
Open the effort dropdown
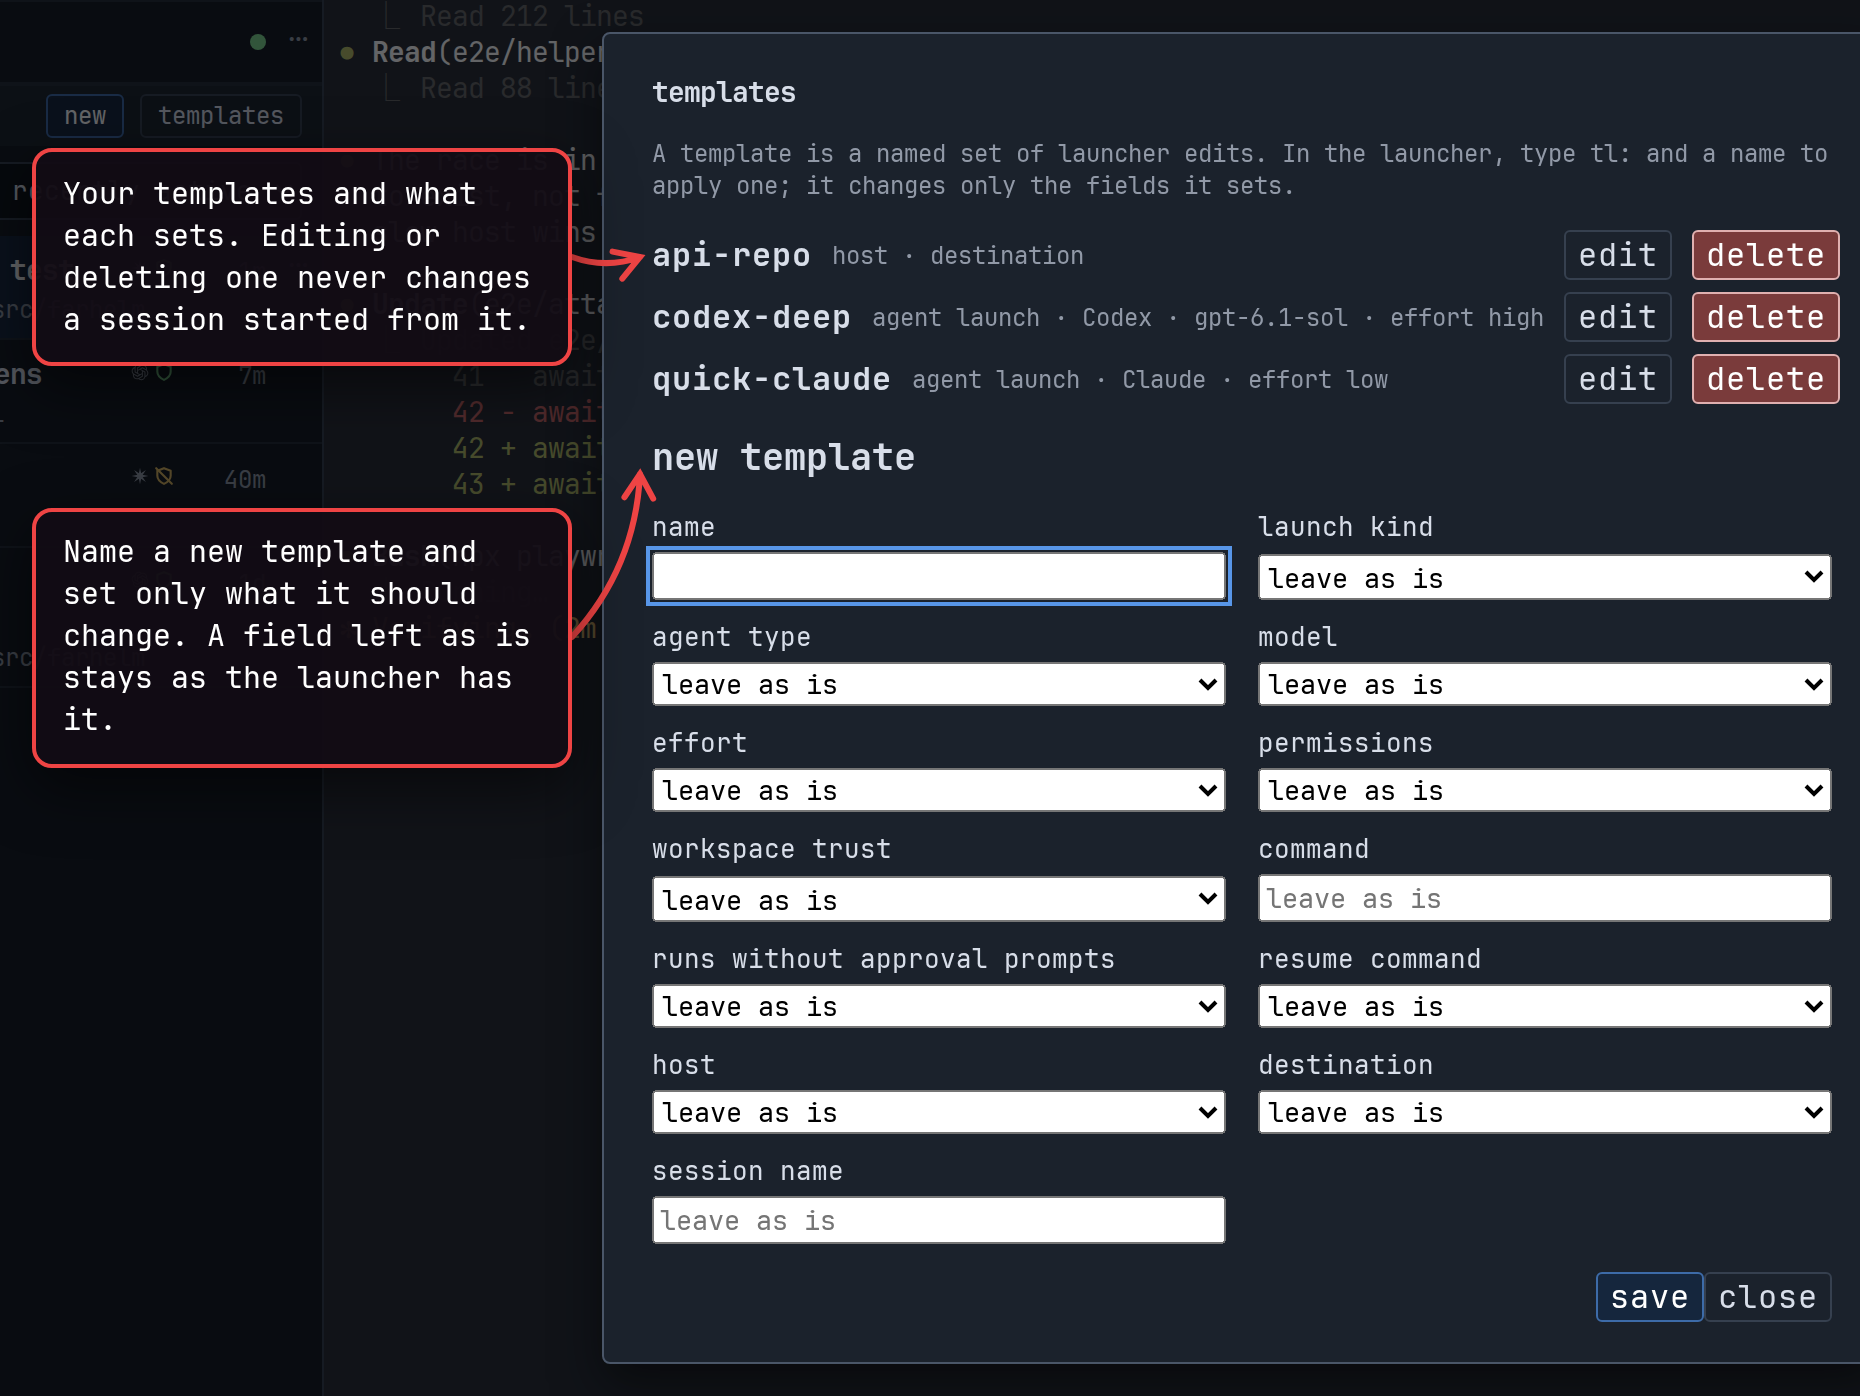click(x=939, y=790)
